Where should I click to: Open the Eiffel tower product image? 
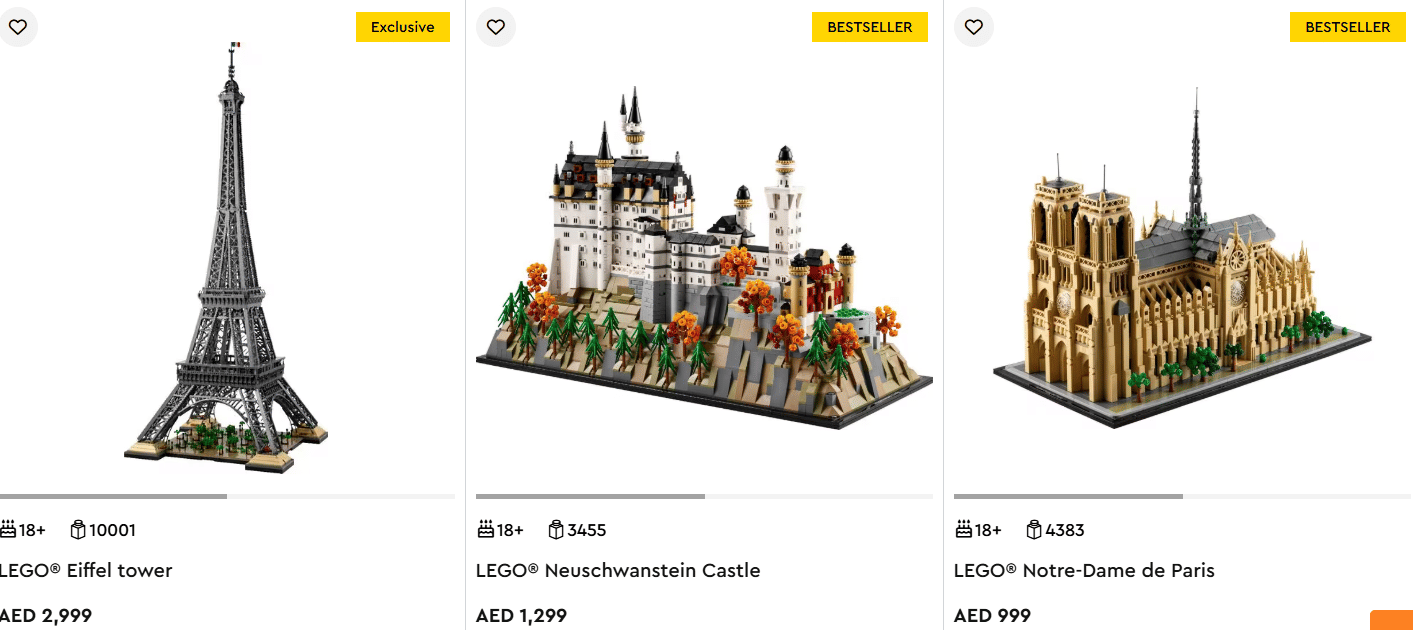(230, 260)
